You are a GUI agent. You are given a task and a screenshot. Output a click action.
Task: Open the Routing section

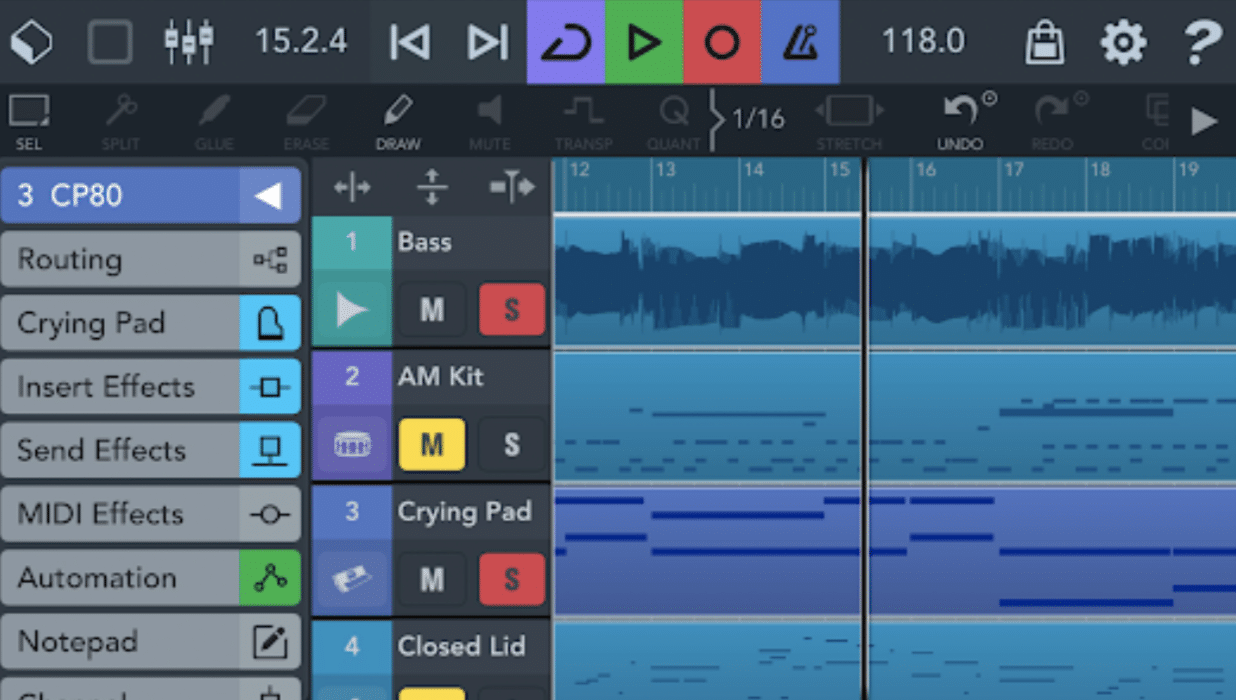tap(150, 259)
